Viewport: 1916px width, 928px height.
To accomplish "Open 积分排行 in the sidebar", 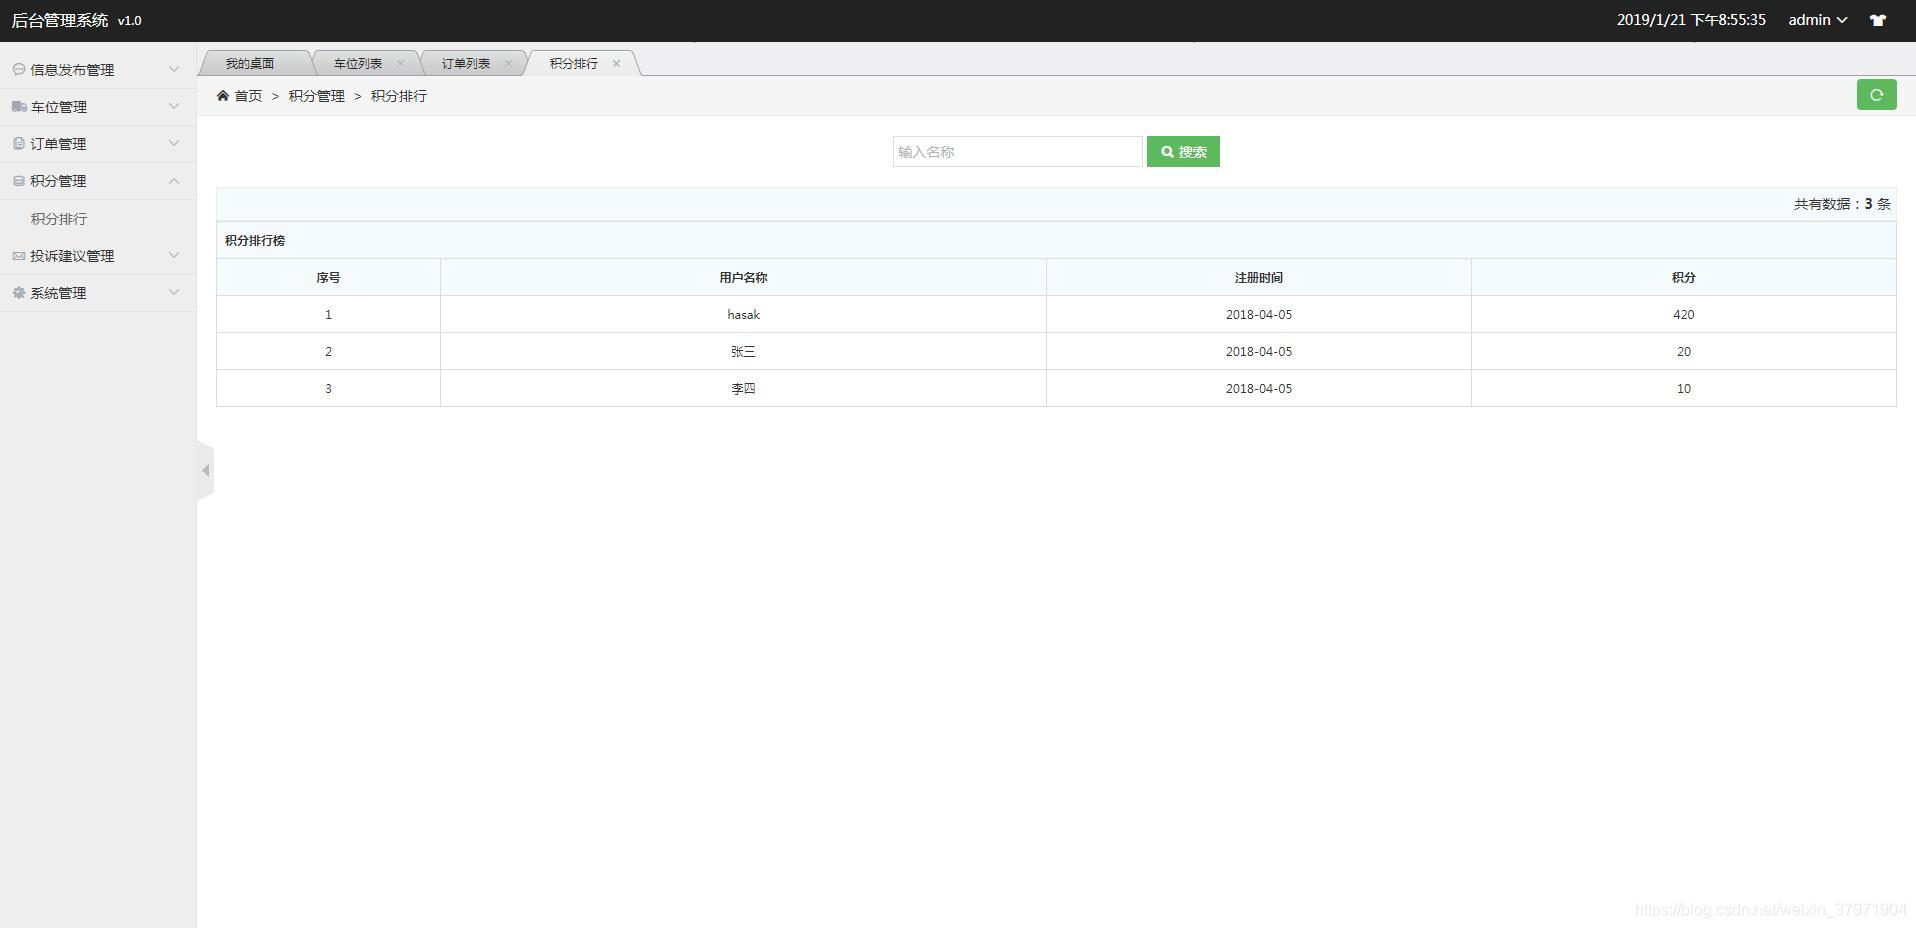I will [59, 218].
